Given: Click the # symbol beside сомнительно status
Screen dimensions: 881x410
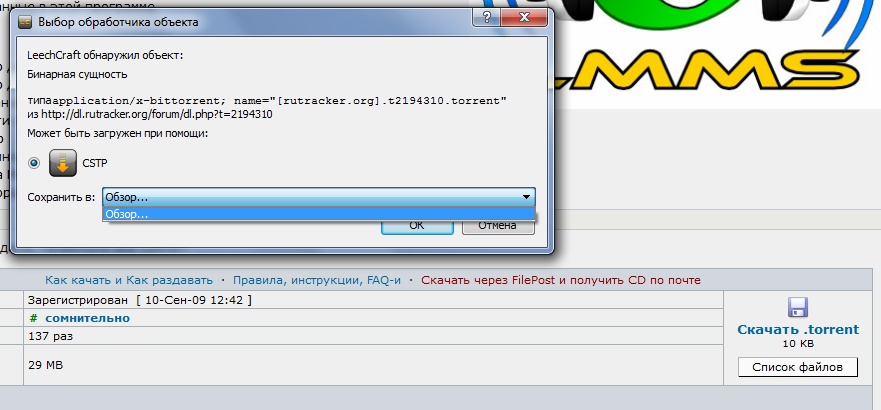Looking at the screenshot, I should [33, 318].
